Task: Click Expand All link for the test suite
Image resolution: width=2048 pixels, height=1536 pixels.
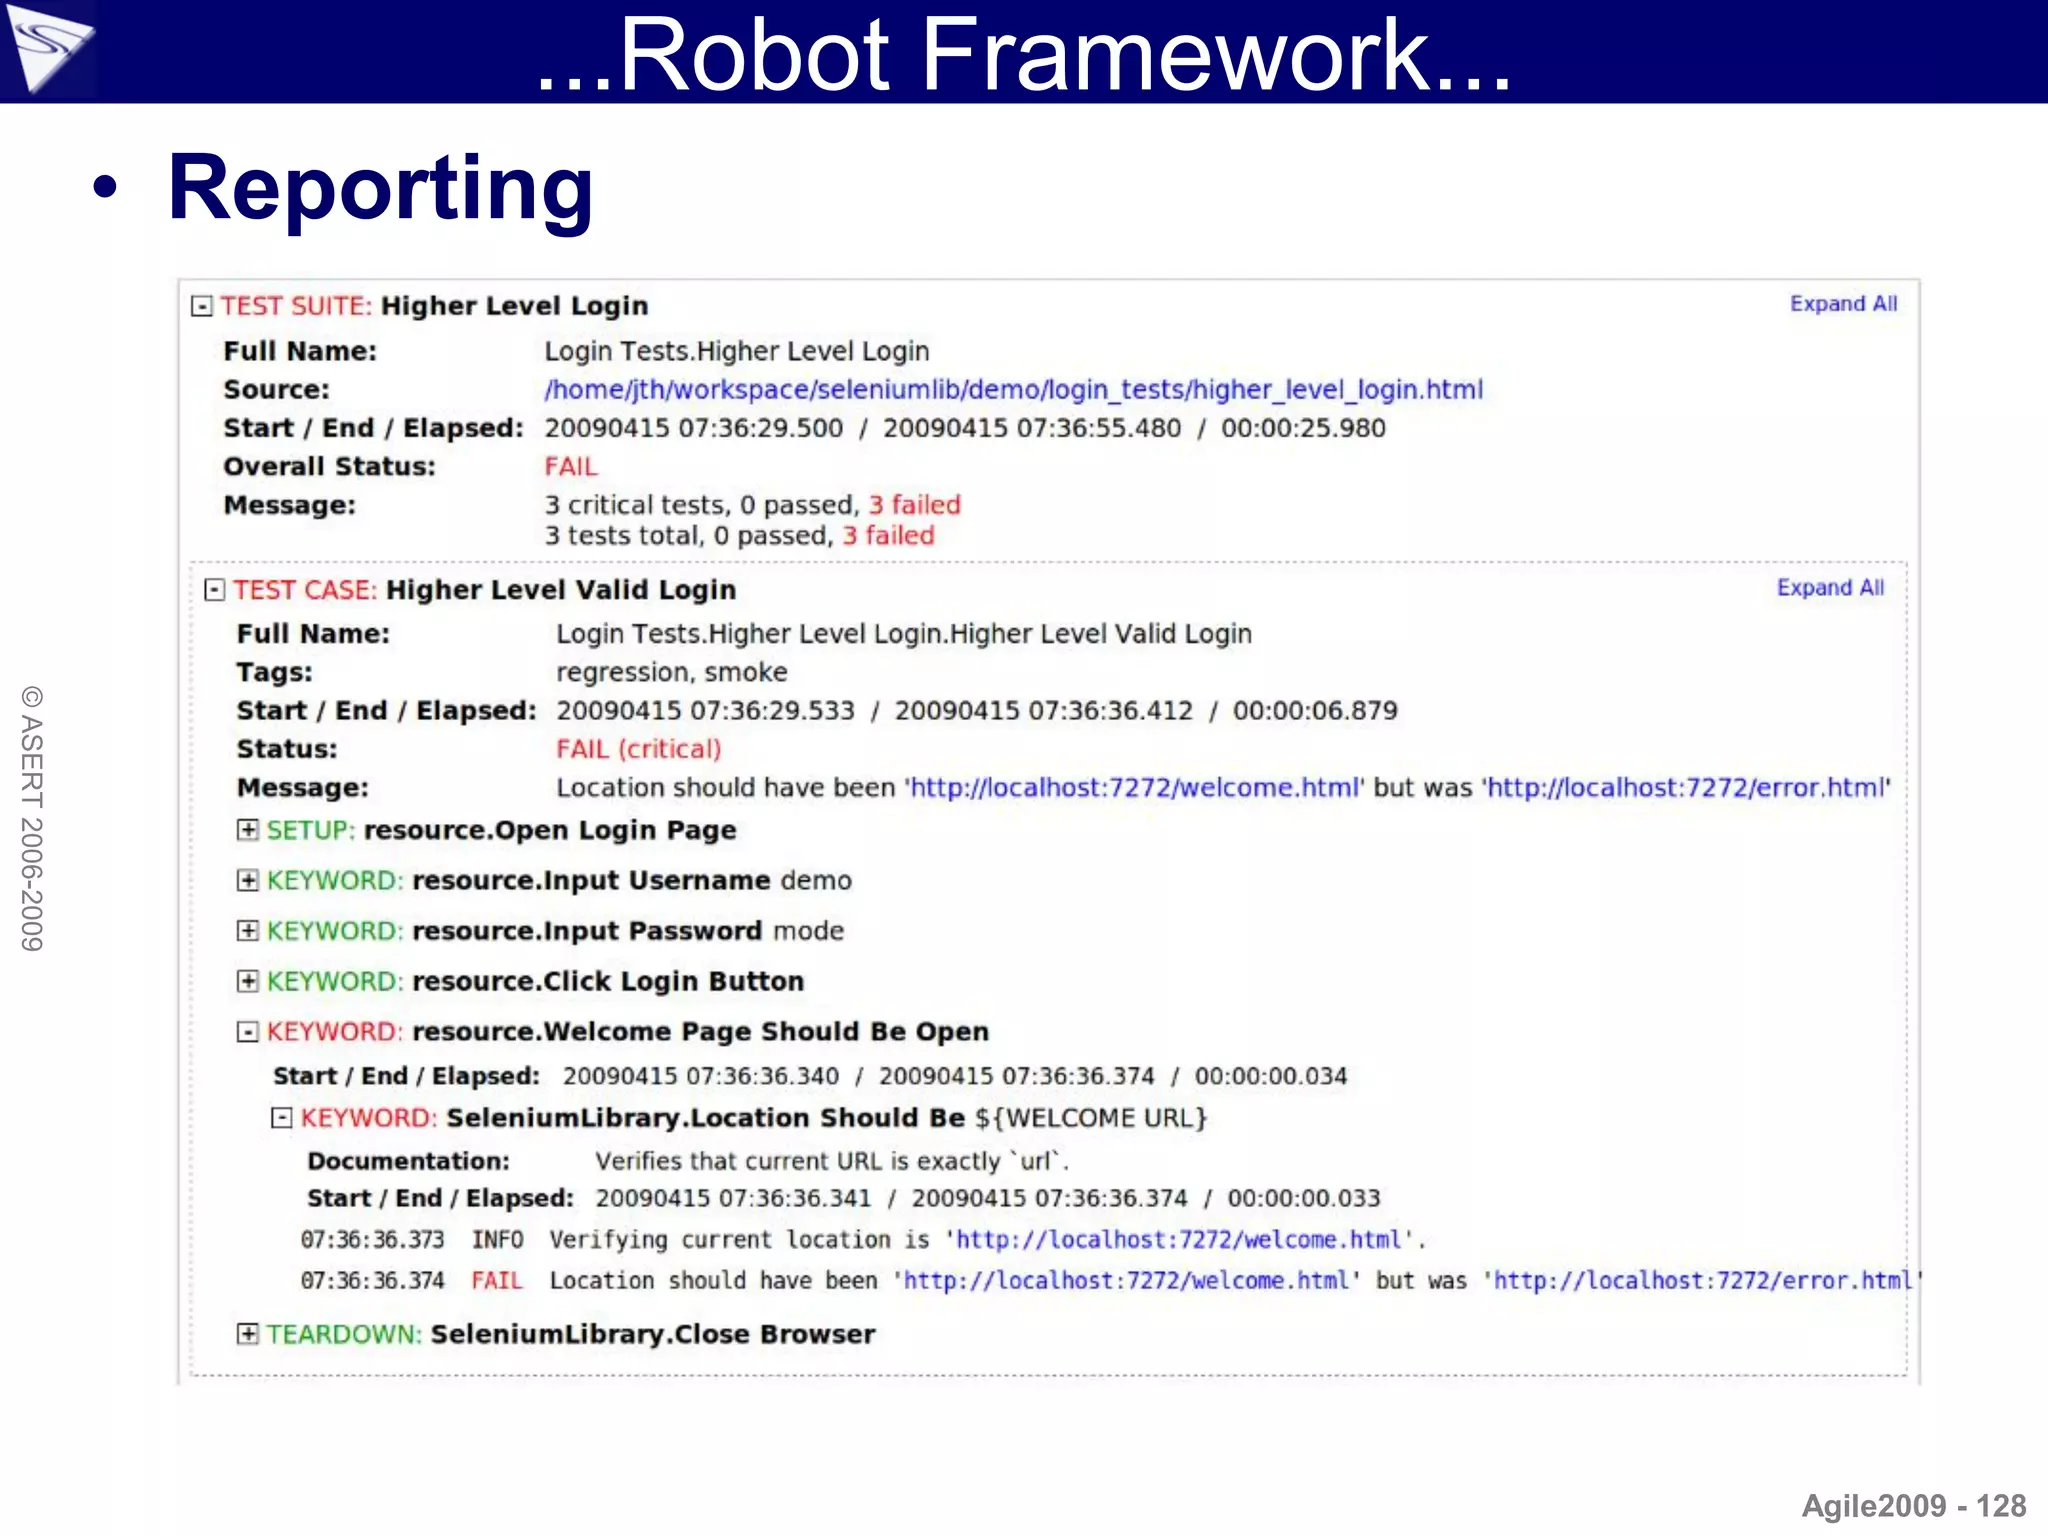Action: coord(1843,304)
